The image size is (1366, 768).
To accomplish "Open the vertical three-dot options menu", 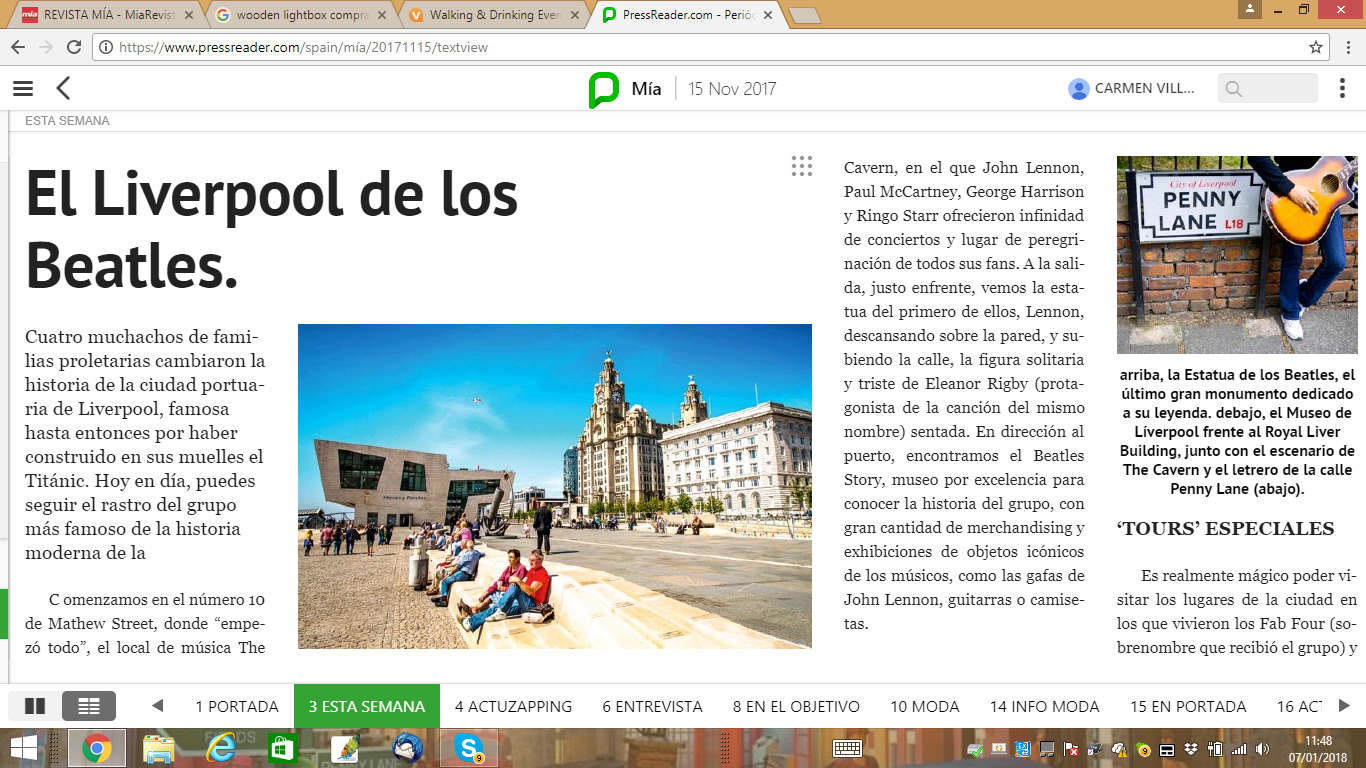I will click(1342, 89).
